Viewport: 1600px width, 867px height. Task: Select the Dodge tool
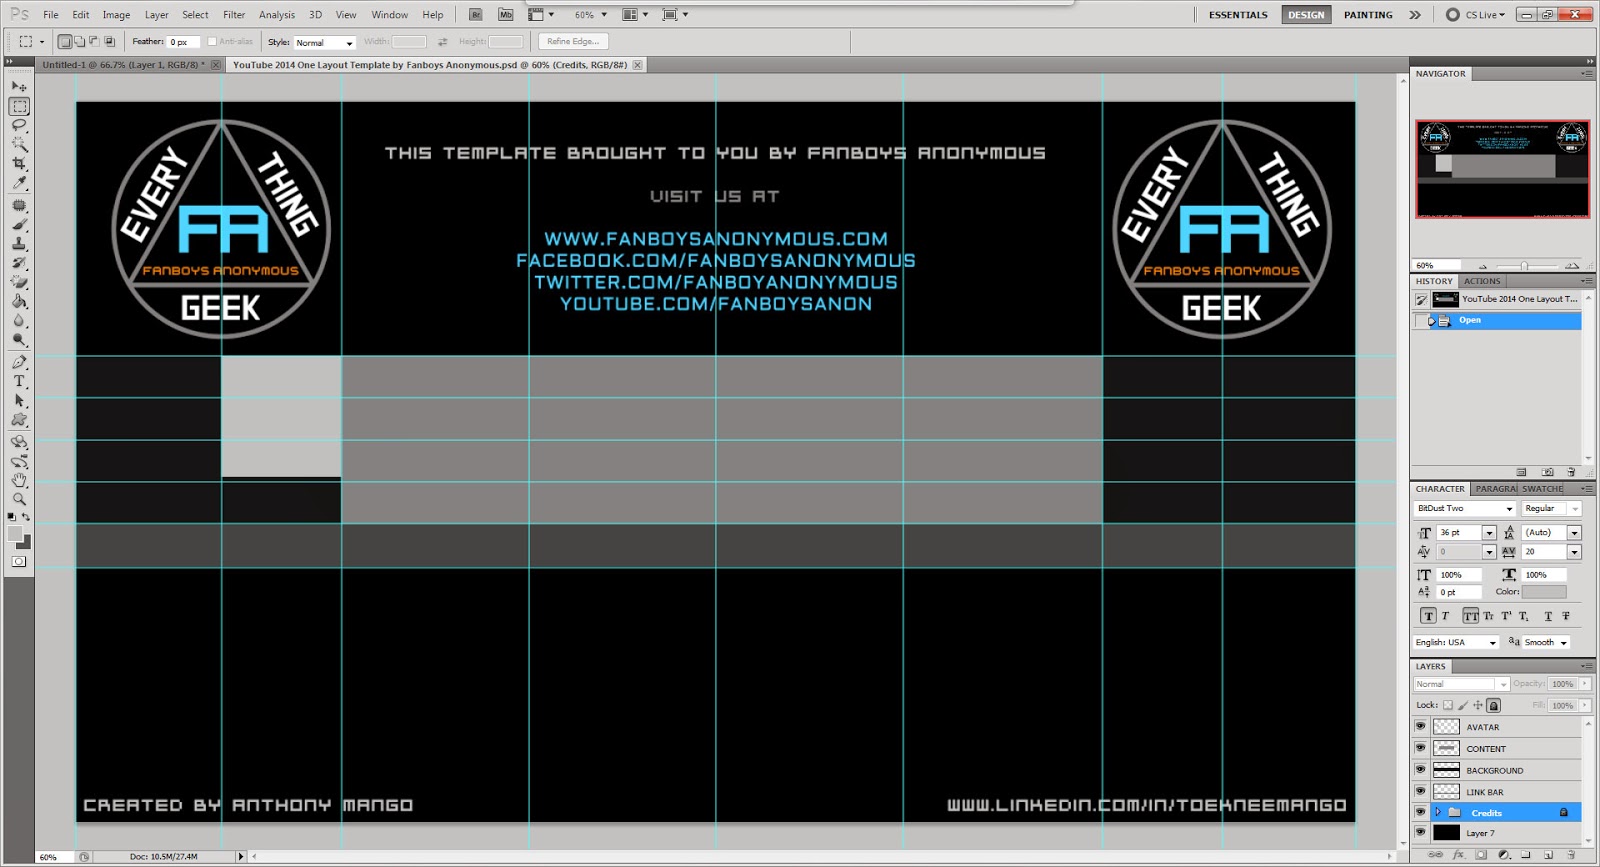[x=19, y=340]
